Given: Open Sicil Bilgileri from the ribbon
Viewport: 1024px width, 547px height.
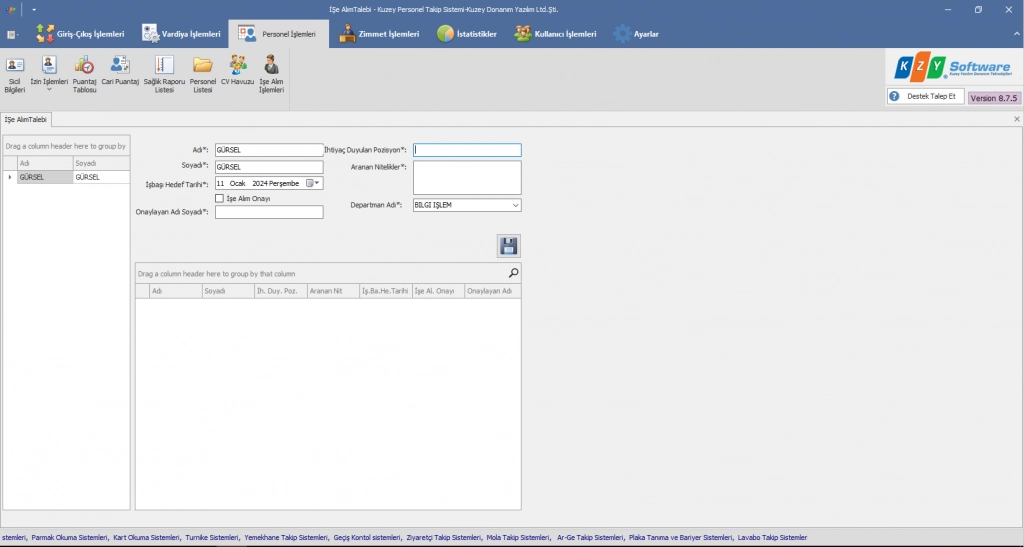Looking at the screenshot, I should pos(15,75).
